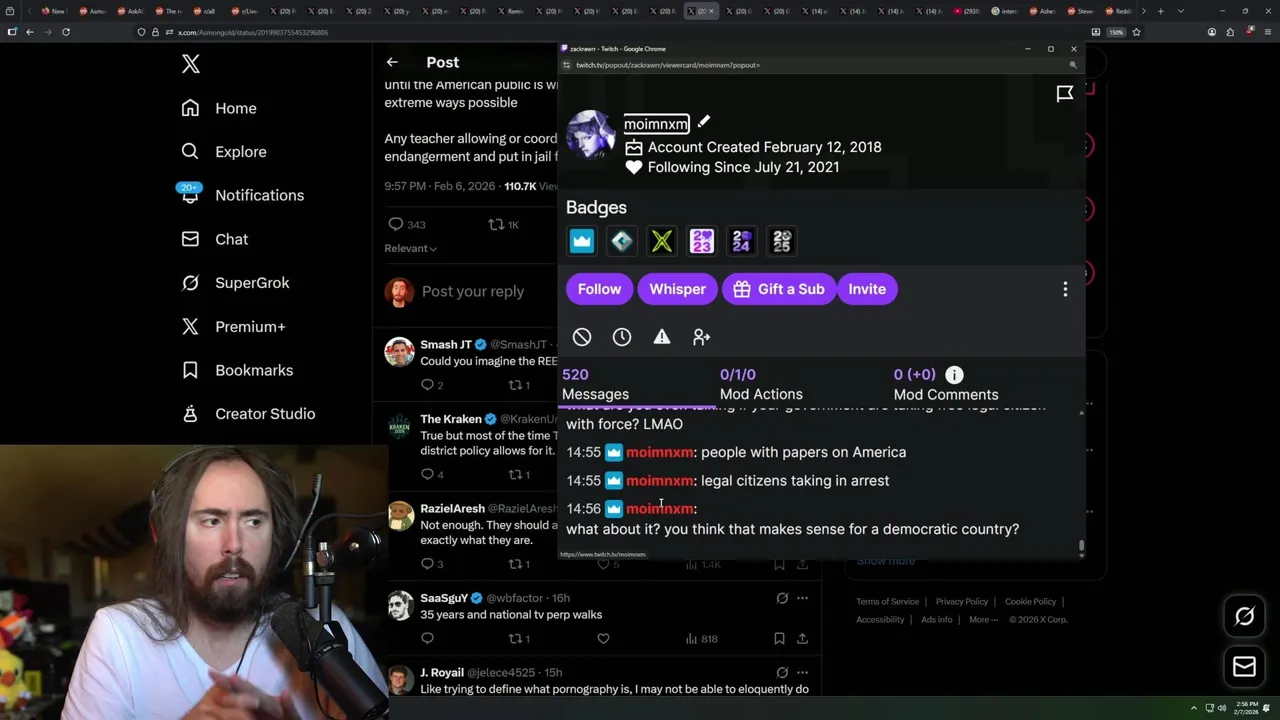Open Creator Studio in the X sidebar
The width and height of the screenshot is (1280, 720).
point(248,414)
